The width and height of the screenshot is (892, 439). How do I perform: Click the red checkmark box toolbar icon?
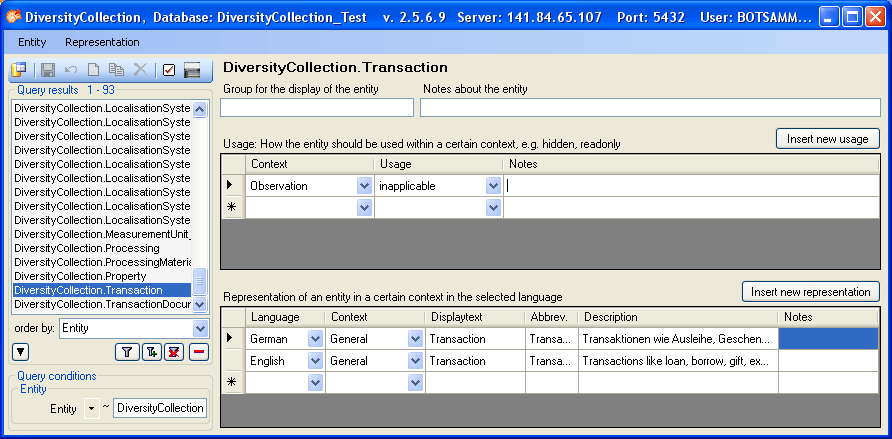pos(169,70)
